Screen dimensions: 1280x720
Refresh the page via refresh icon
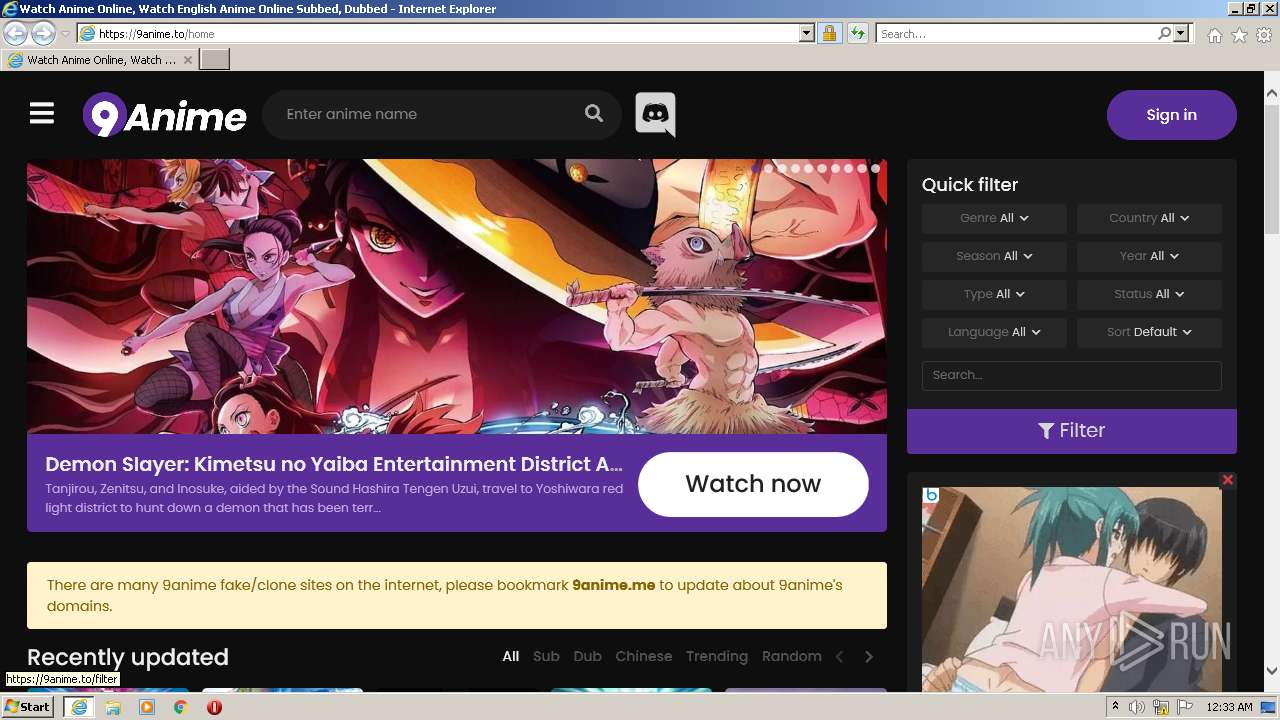click(x=857, y=33)
